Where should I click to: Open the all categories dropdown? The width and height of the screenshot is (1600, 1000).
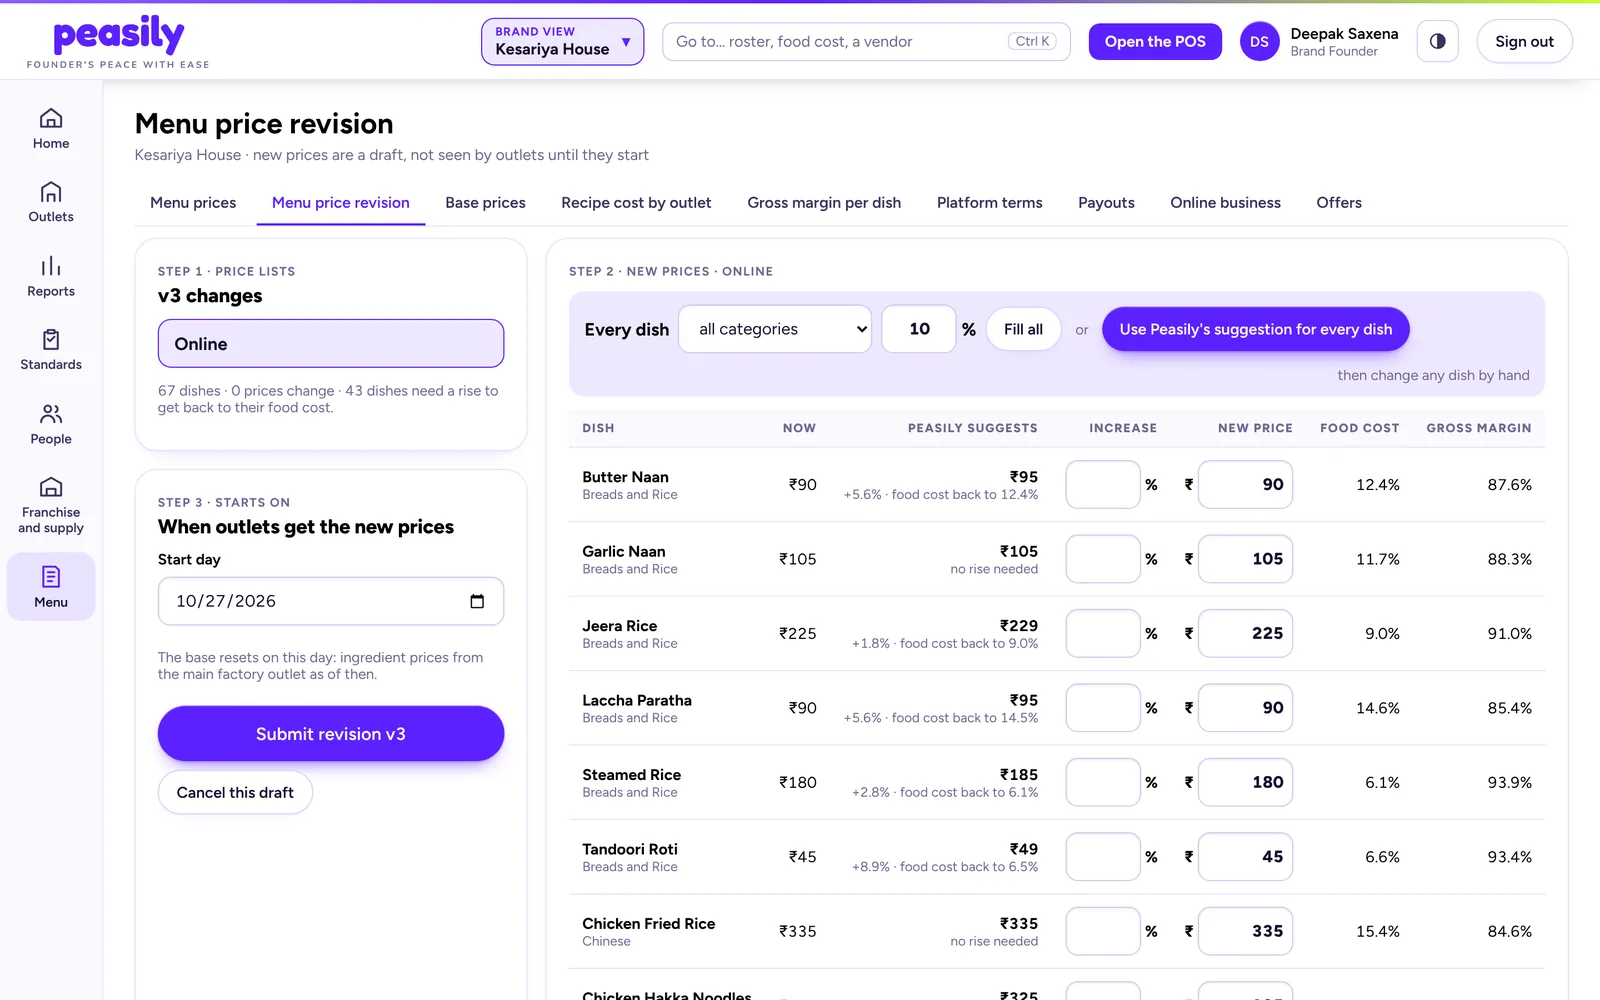pos(775,329)
